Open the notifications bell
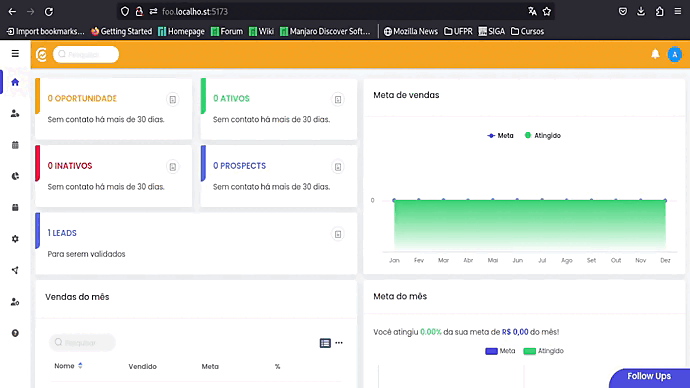 pyautogui.click(x=655, y=54)
